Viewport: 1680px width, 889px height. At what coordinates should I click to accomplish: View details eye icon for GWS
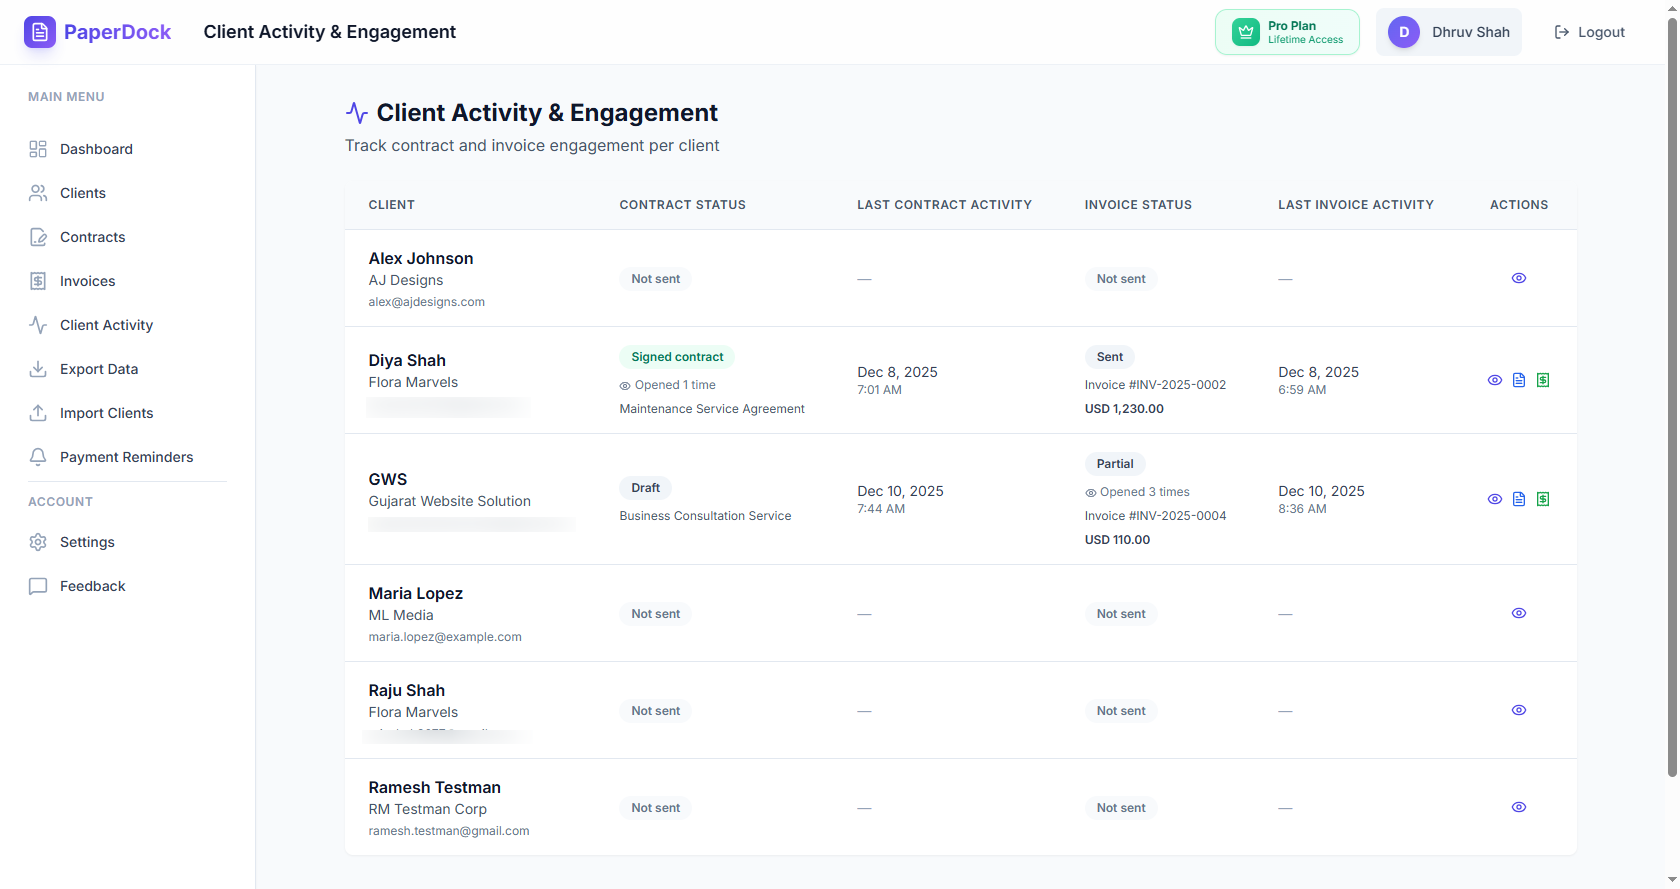(1495, 499)
